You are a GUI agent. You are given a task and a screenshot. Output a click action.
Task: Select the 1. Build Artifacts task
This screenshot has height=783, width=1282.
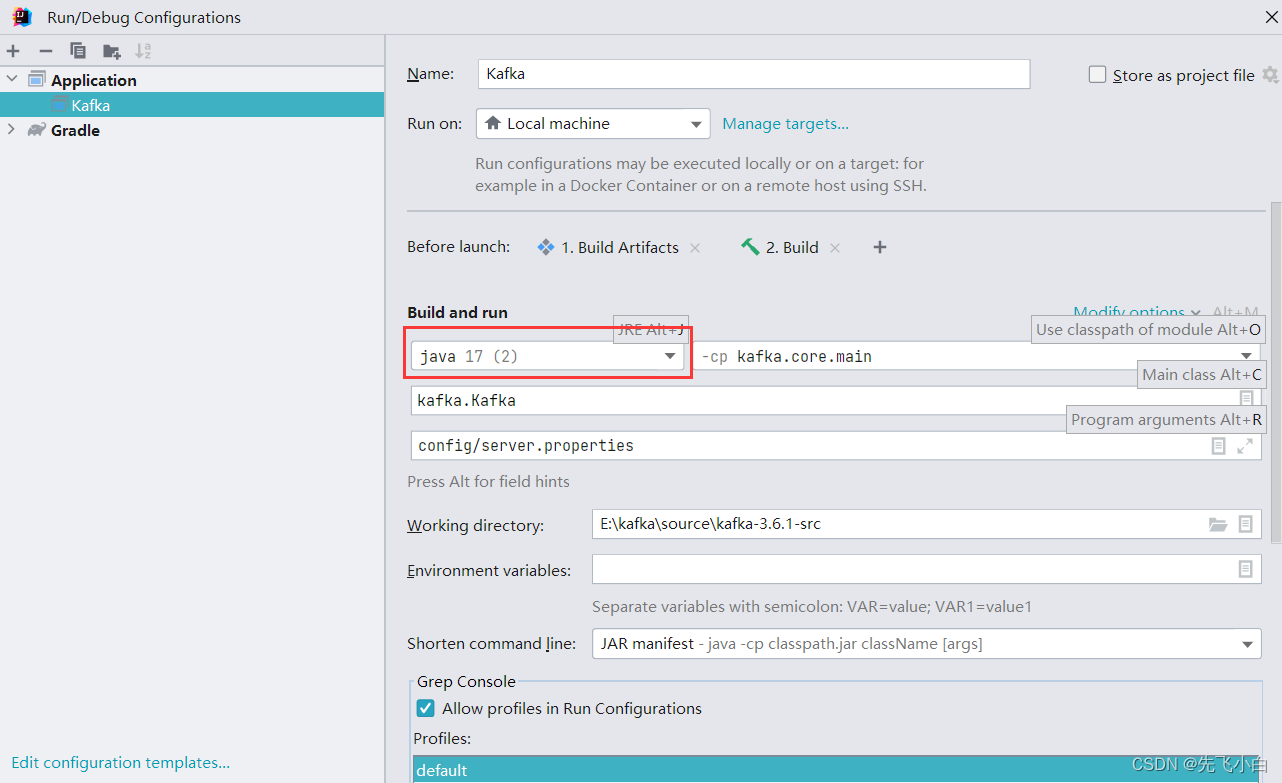[x=608, y=248]
